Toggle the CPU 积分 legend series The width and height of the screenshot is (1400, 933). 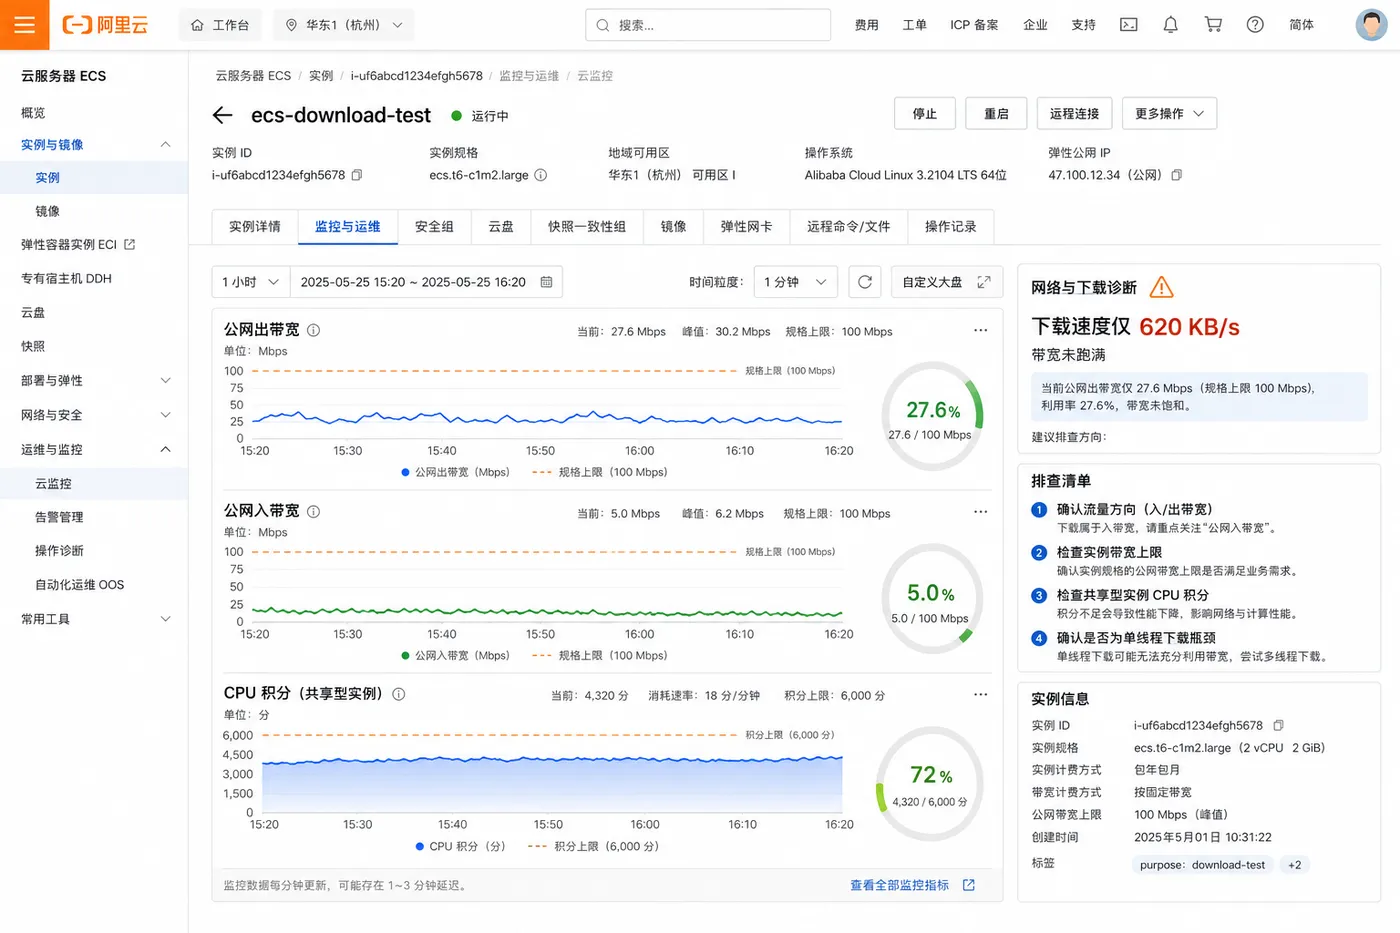pyautogui.click(x=460, y=846)
